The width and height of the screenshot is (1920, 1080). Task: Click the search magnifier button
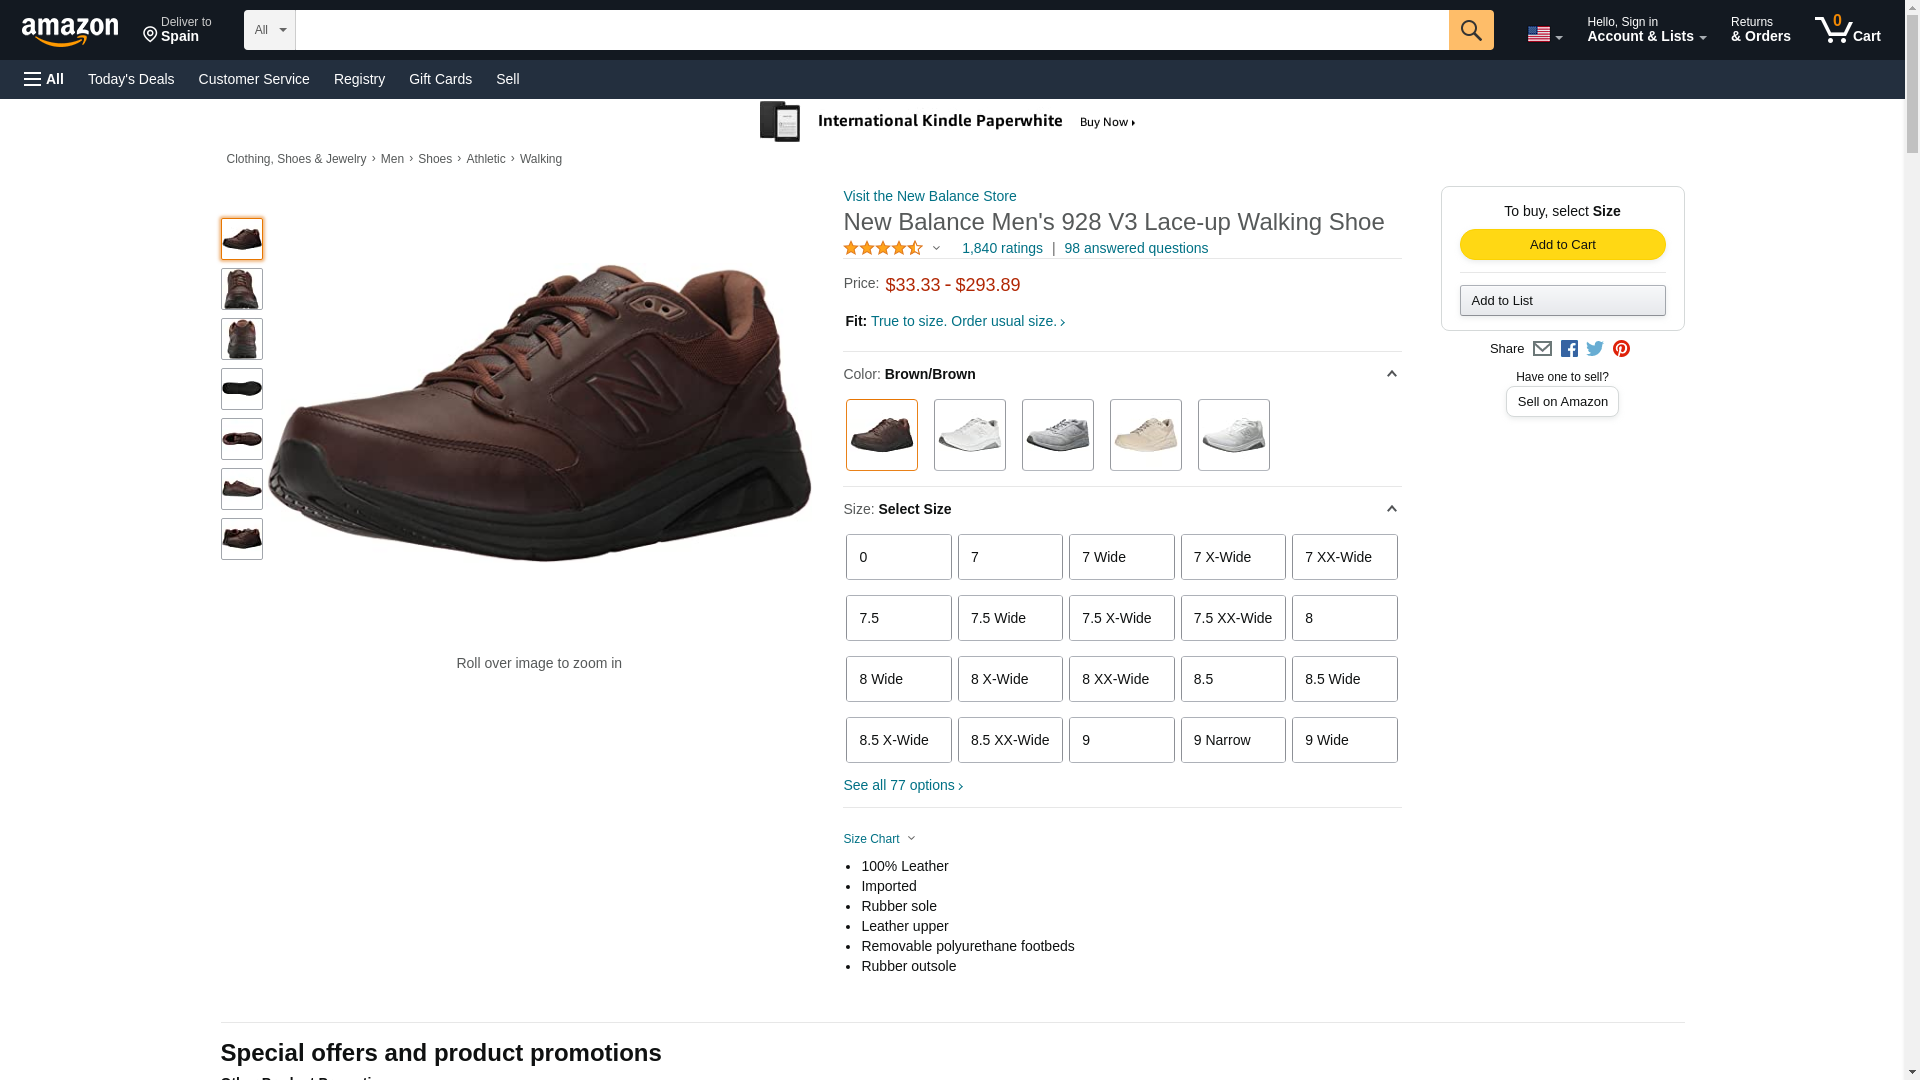[x=1470, y=30]
